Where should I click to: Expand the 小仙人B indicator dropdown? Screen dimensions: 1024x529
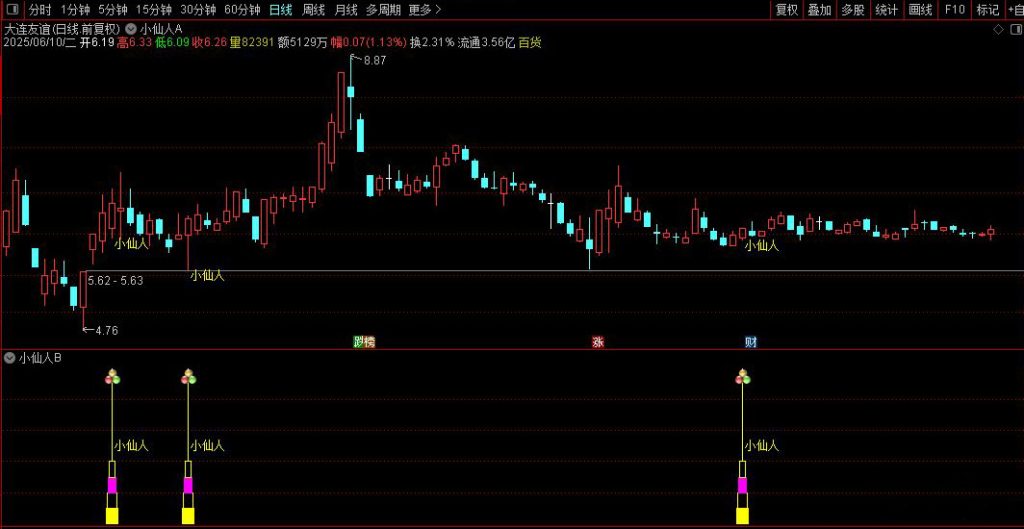pos(10,358)
